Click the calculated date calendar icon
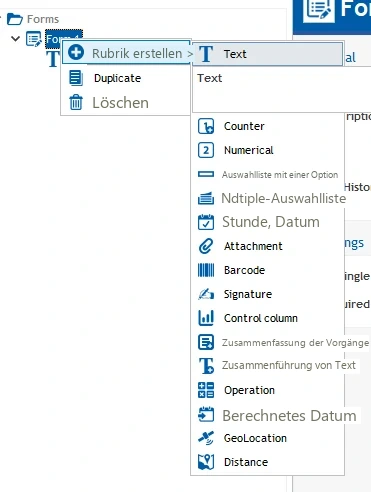Screen dimensions: 371x492 [206, 414]
